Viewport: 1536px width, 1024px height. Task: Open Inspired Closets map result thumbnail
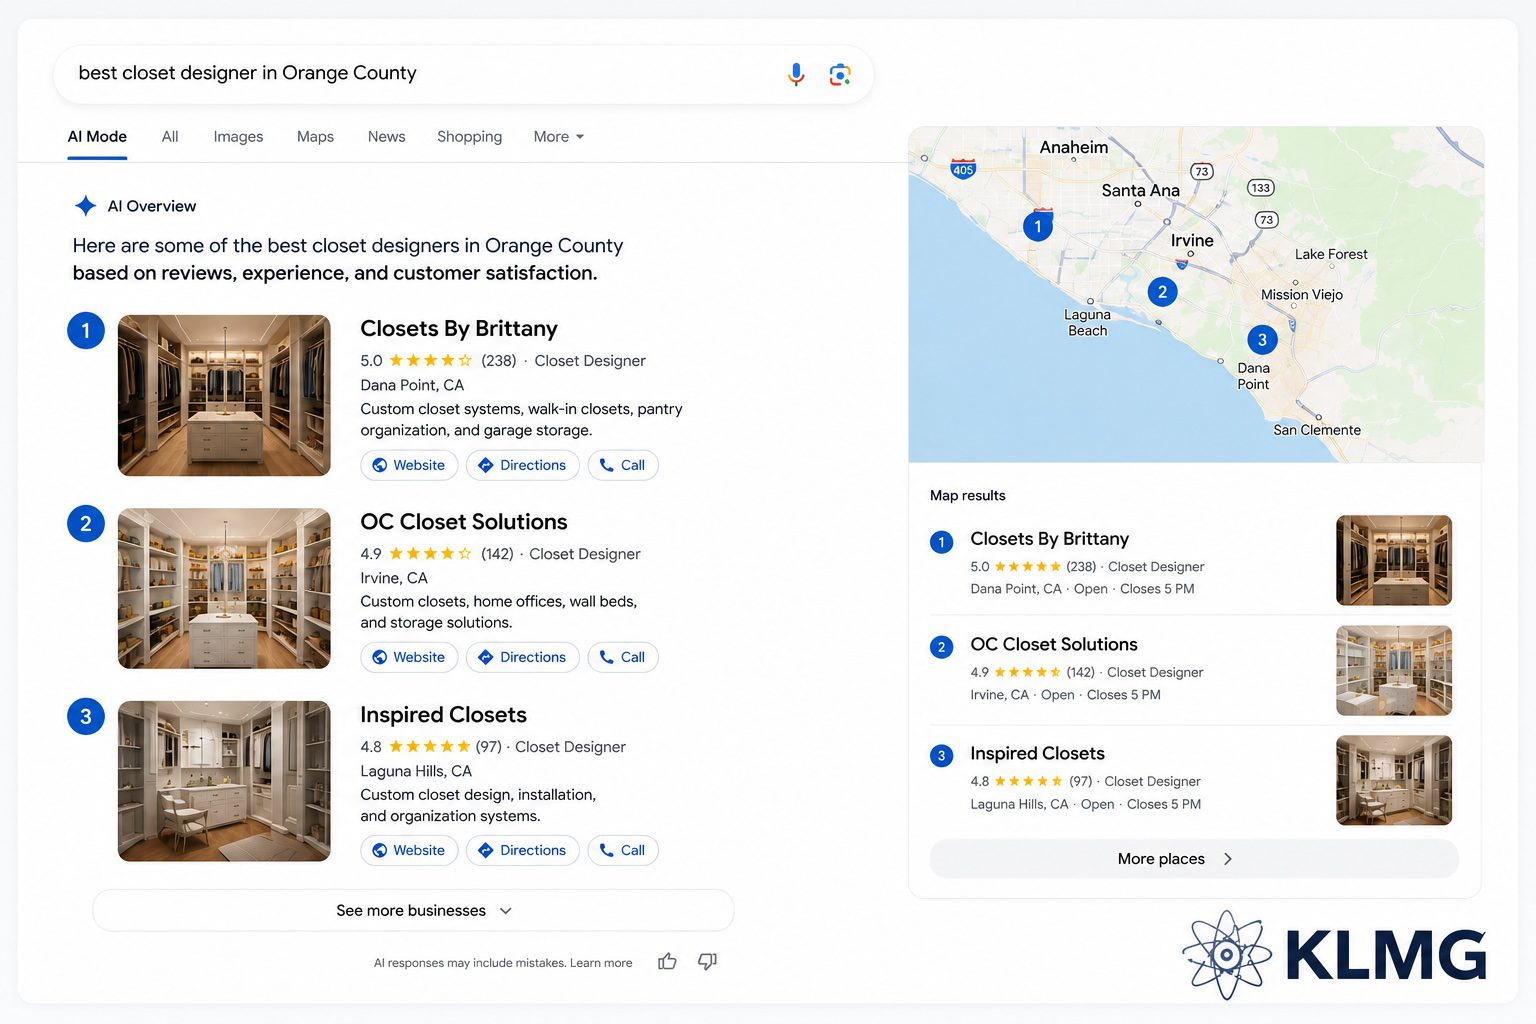[1394, 780]
